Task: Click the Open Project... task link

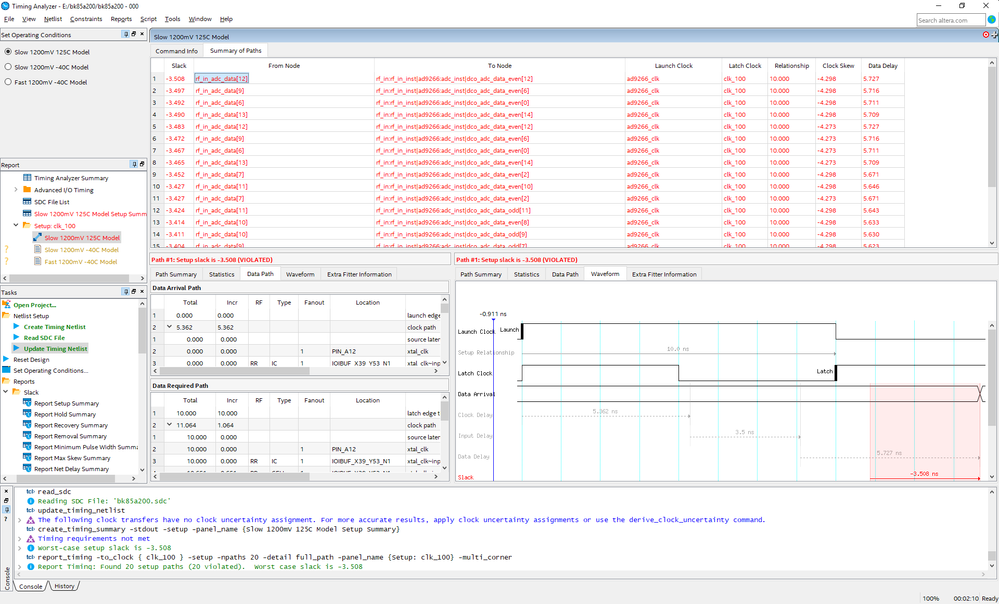Action: 34,305
